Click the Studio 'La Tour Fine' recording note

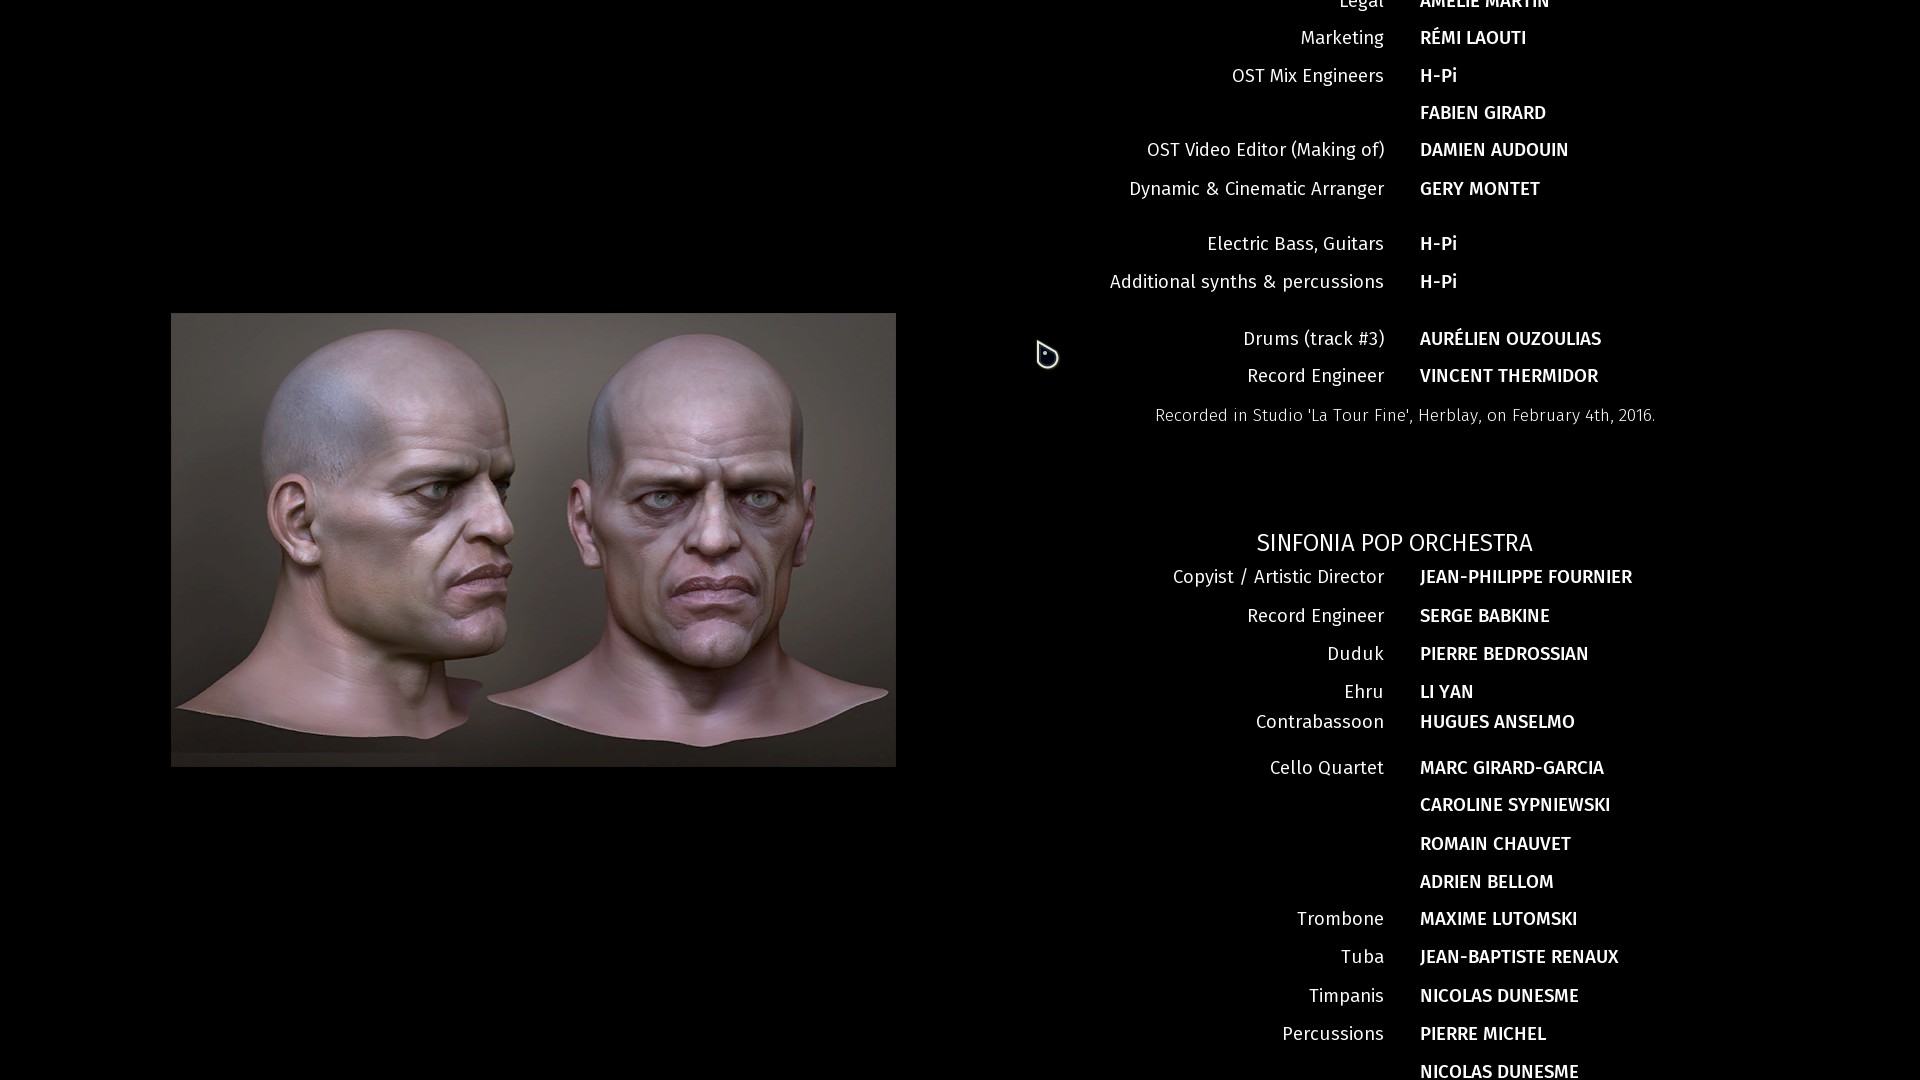point(1404,415)
